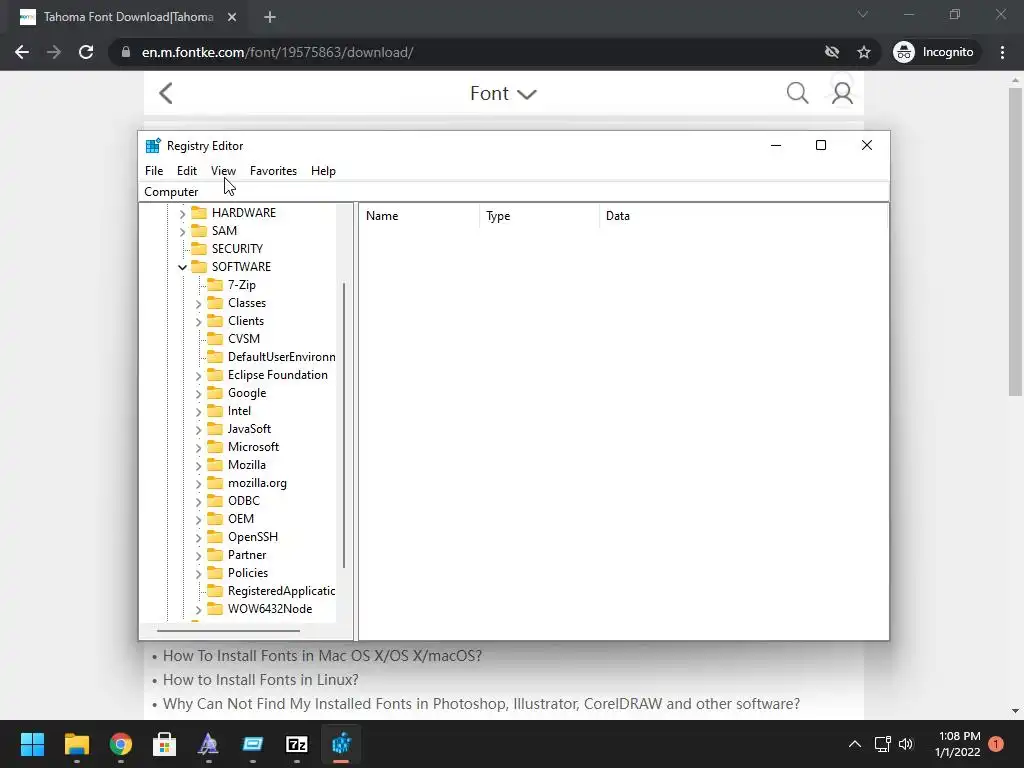The width and height of the screenshot is (1024, 768).
Task: Open the Help menu in Registry Editor
Action: pyautogui.click(x=323, y=170)
